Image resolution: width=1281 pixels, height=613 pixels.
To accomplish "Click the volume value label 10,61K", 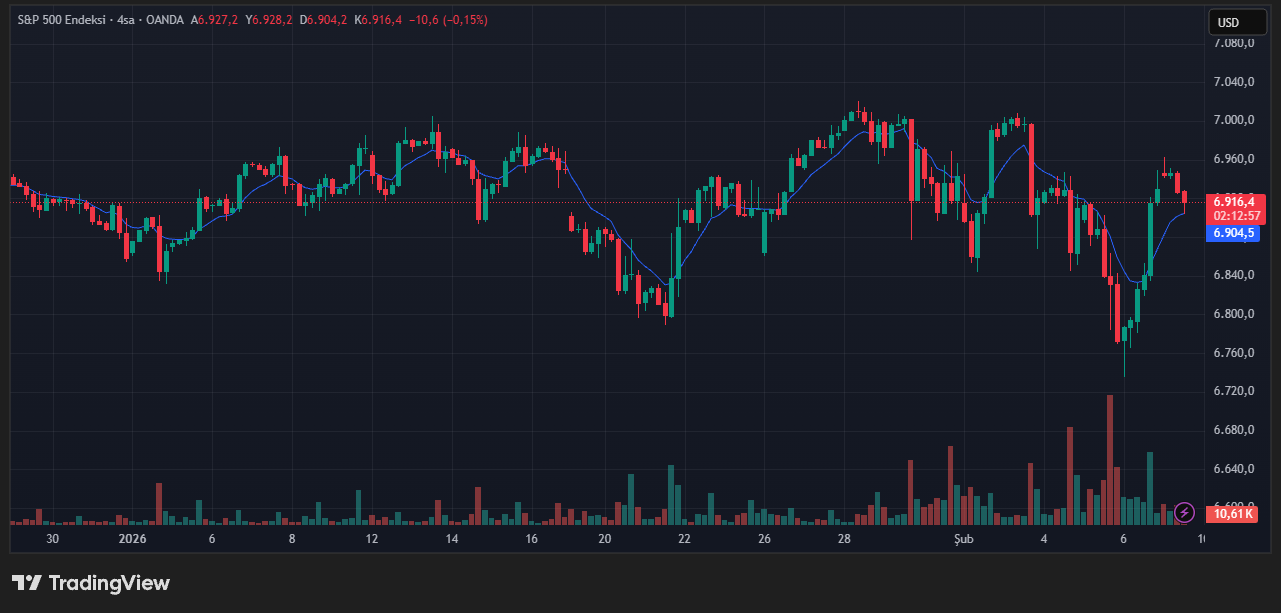I will (x=1233, y=514).
